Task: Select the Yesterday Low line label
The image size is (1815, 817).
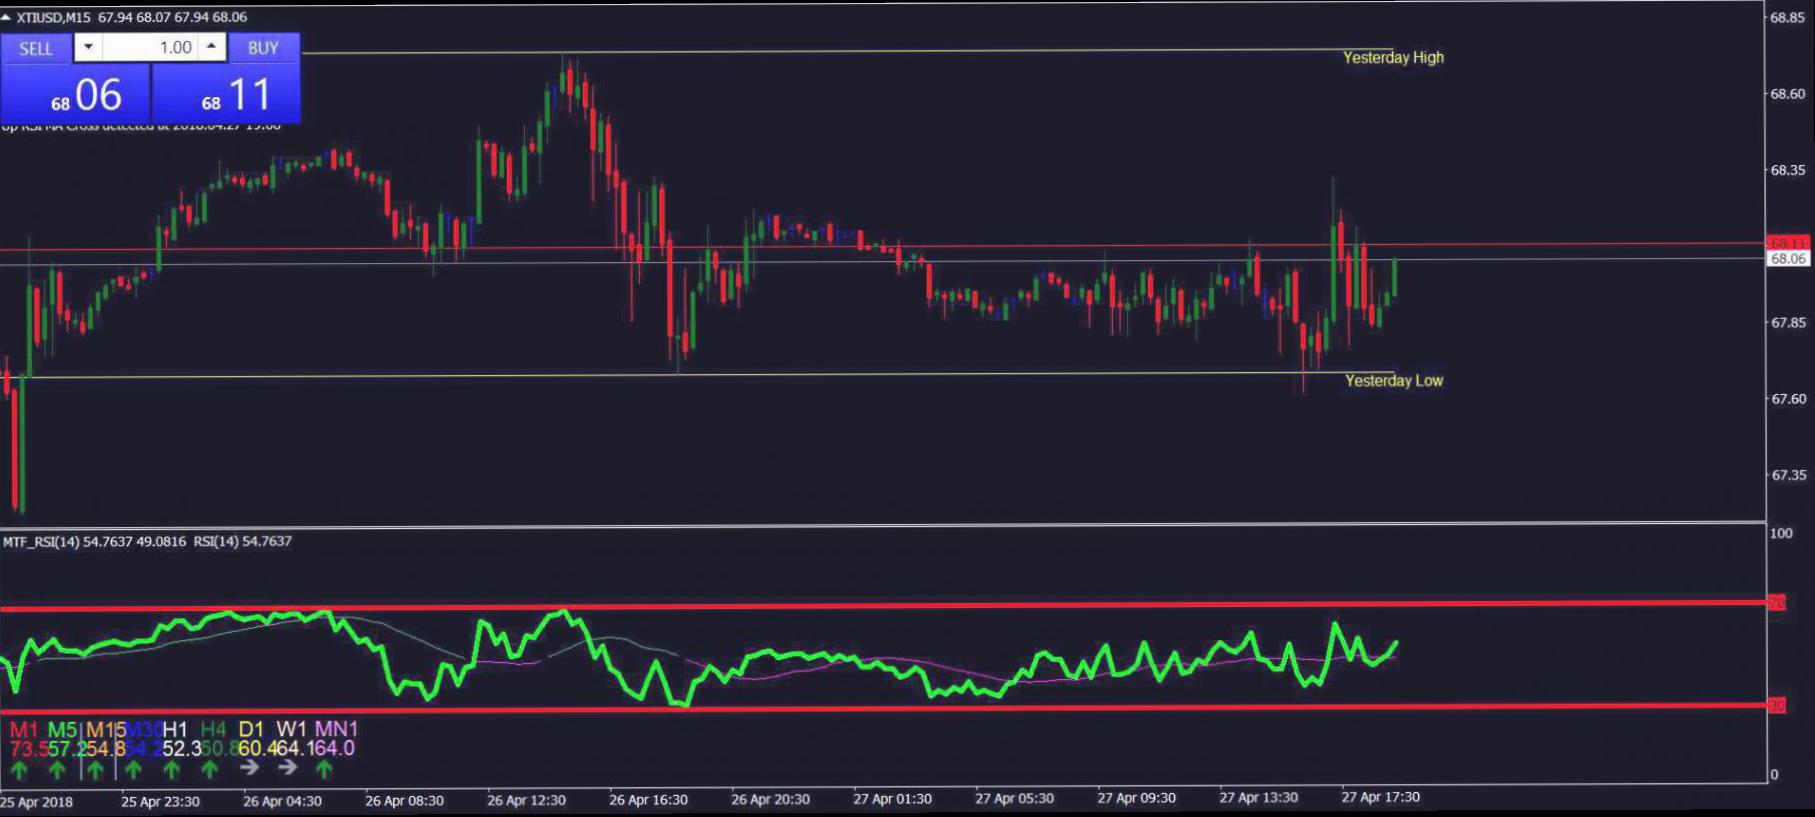Action: pos(1394,381)
